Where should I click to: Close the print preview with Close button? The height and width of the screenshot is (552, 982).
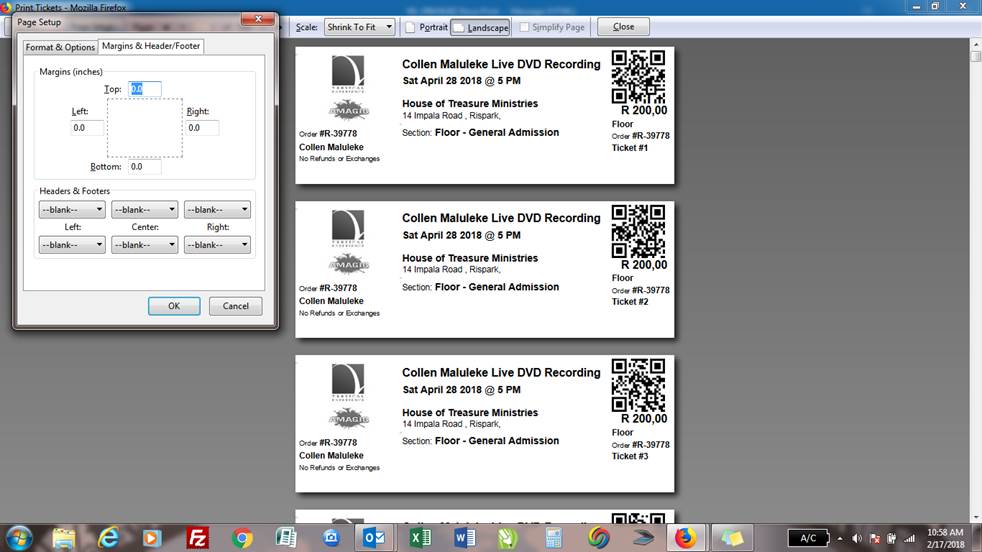[x=623, y=26]
